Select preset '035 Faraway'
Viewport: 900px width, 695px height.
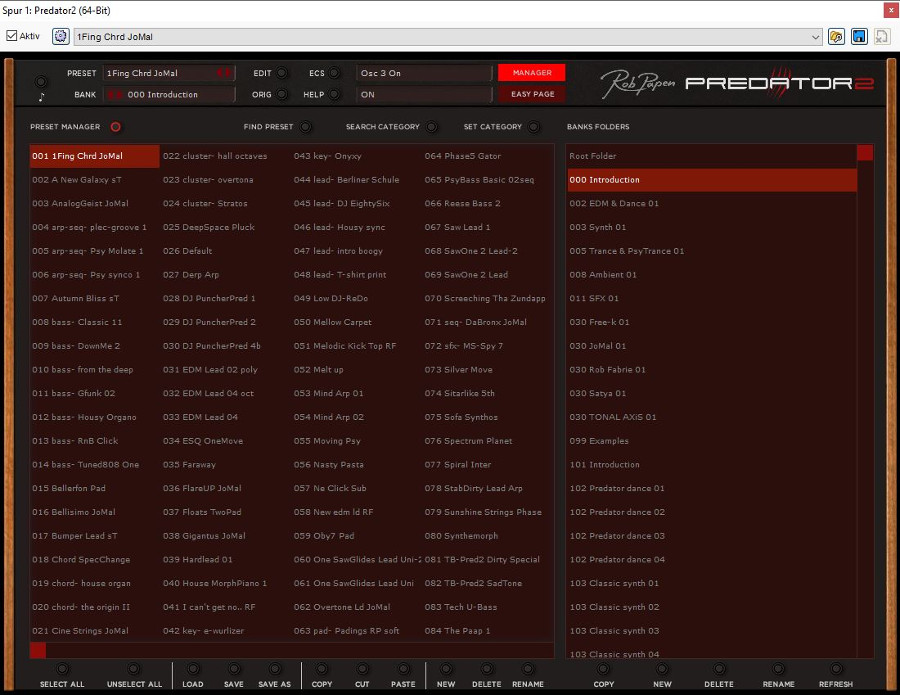pyautogui.click(x=189, y=464)
